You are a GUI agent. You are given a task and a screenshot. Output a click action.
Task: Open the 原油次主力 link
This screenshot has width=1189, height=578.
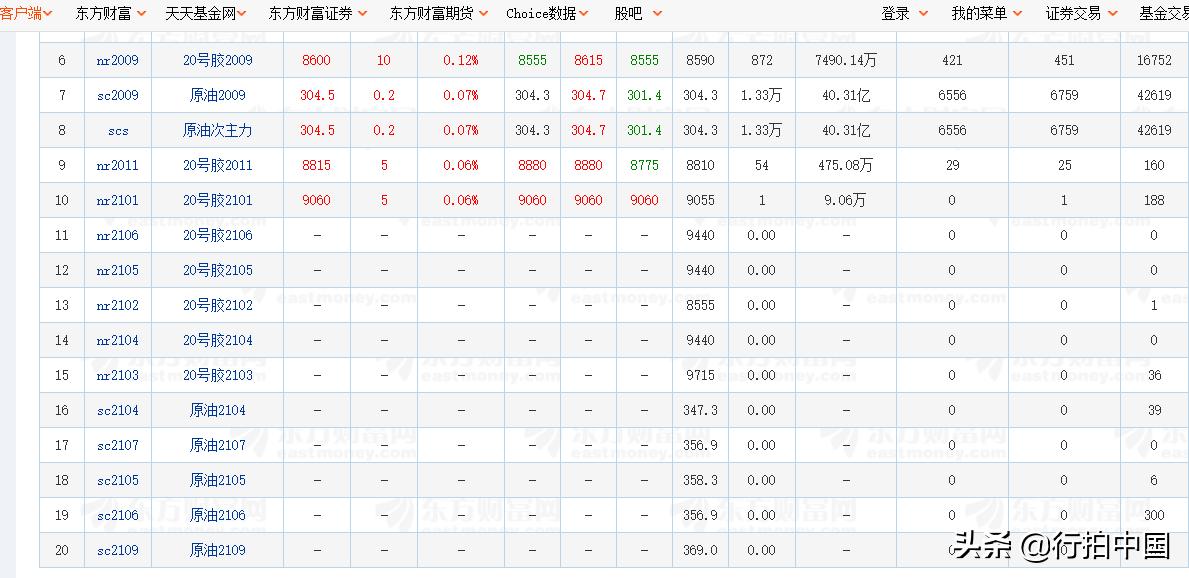(218, 130)
